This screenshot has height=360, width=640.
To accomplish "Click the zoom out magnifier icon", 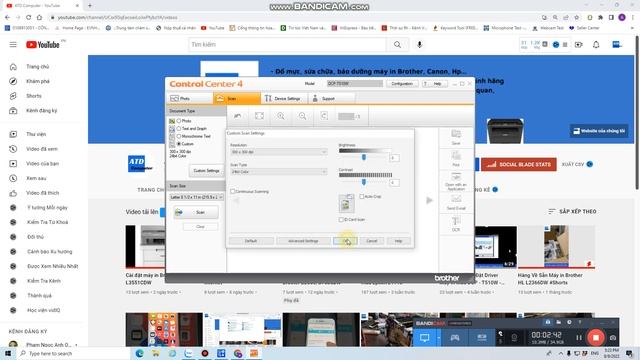I will pos(302,116).
